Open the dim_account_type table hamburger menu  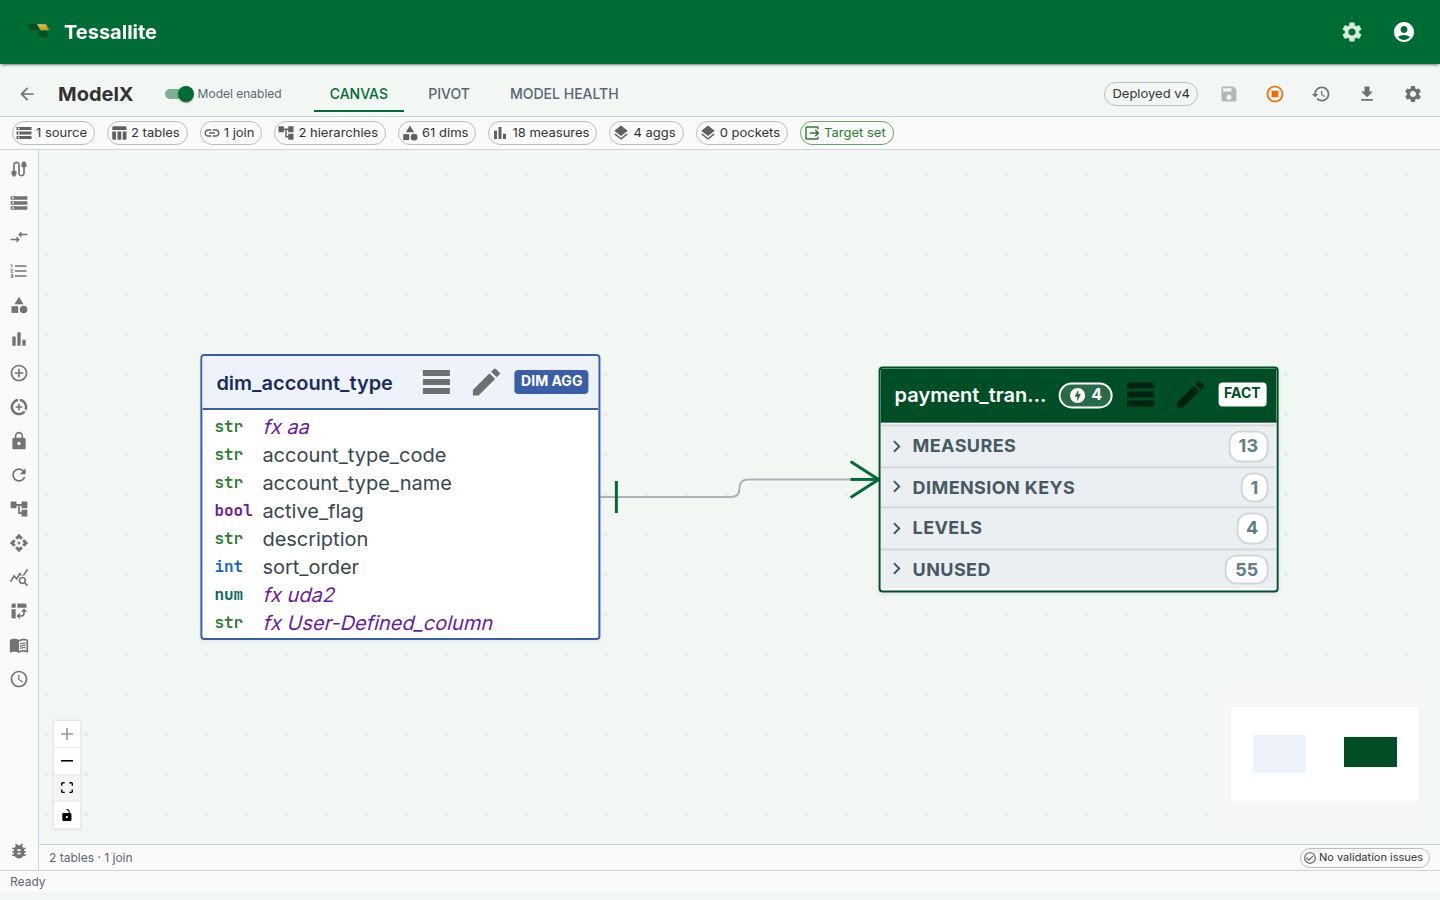tap(436, 382)
